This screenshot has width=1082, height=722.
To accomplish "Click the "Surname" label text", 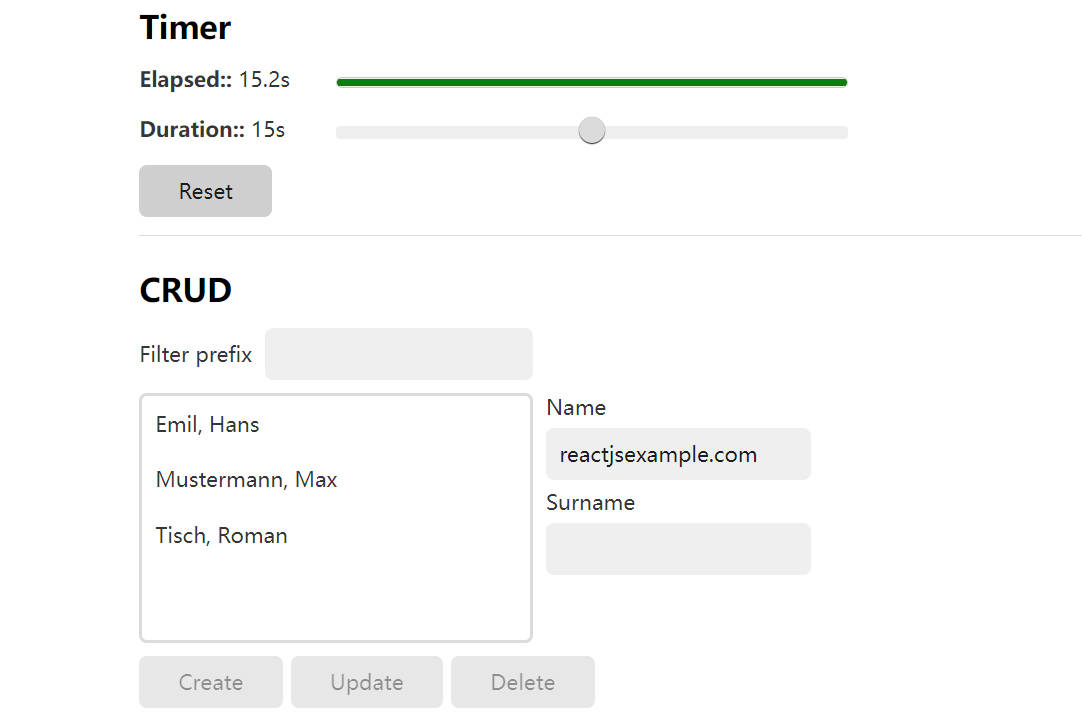I will point(590,503).
